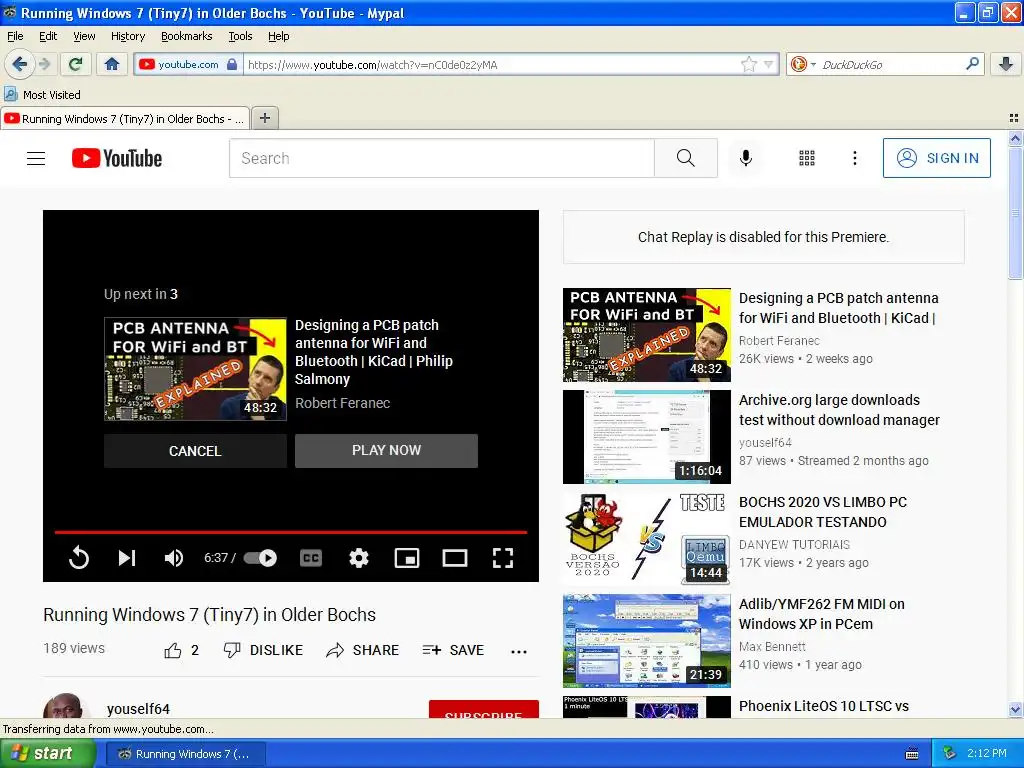Click the DISLIKE button
Viewport: 1024px width, 768px height.
click(x=263, y=650)
